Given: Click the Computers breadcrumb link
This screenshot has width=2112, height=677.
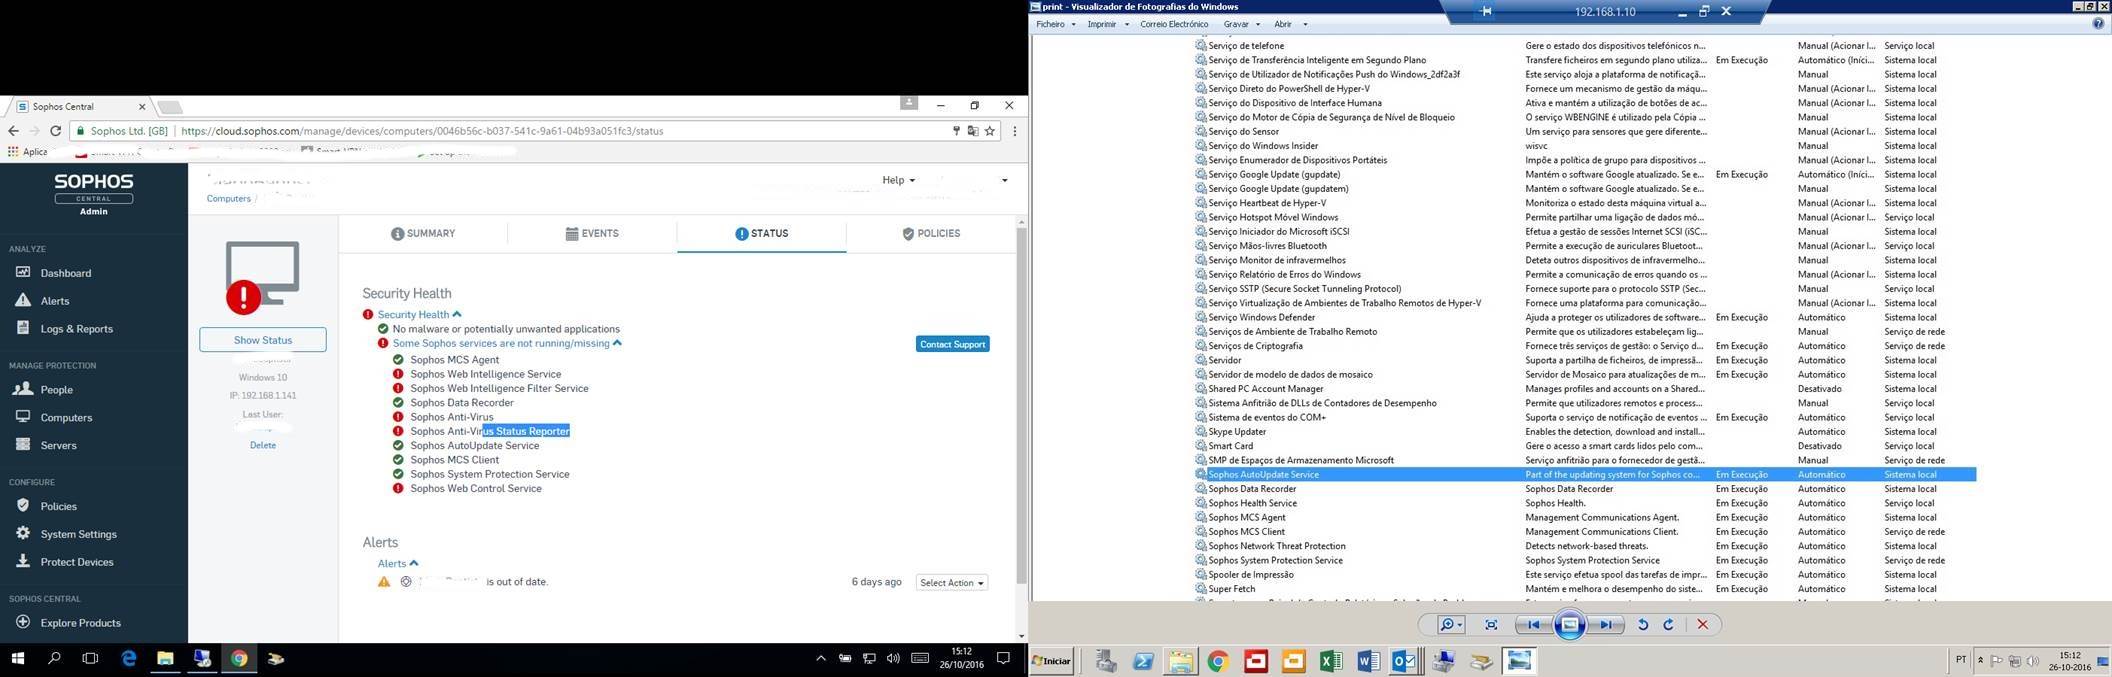Looking at the screenshot, I should (229, 199).
